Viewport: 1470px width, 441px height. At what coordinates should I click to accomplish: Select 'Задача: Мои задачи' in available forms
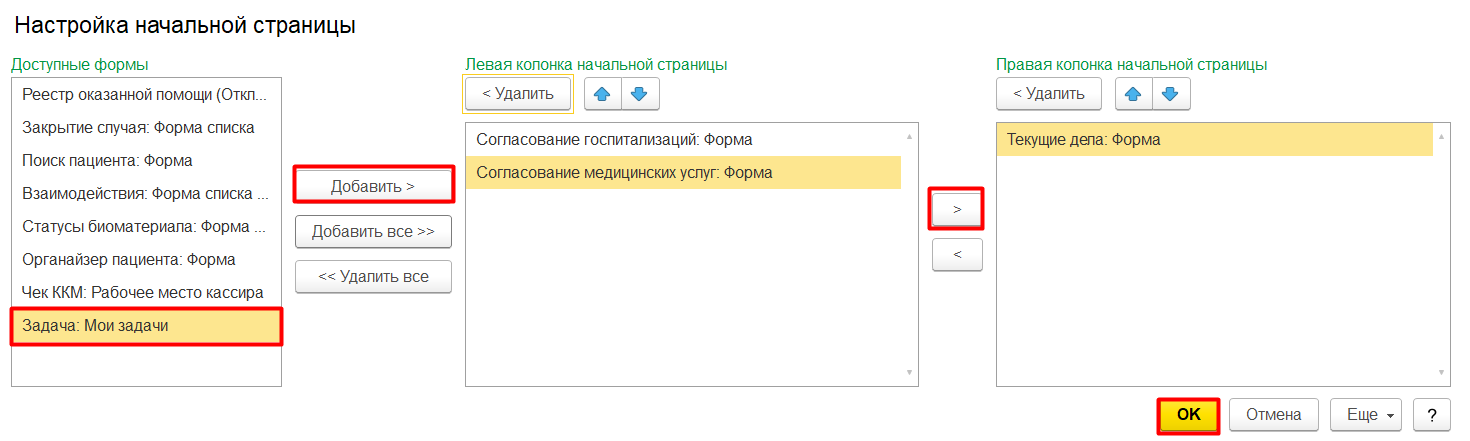pos(146,326)
